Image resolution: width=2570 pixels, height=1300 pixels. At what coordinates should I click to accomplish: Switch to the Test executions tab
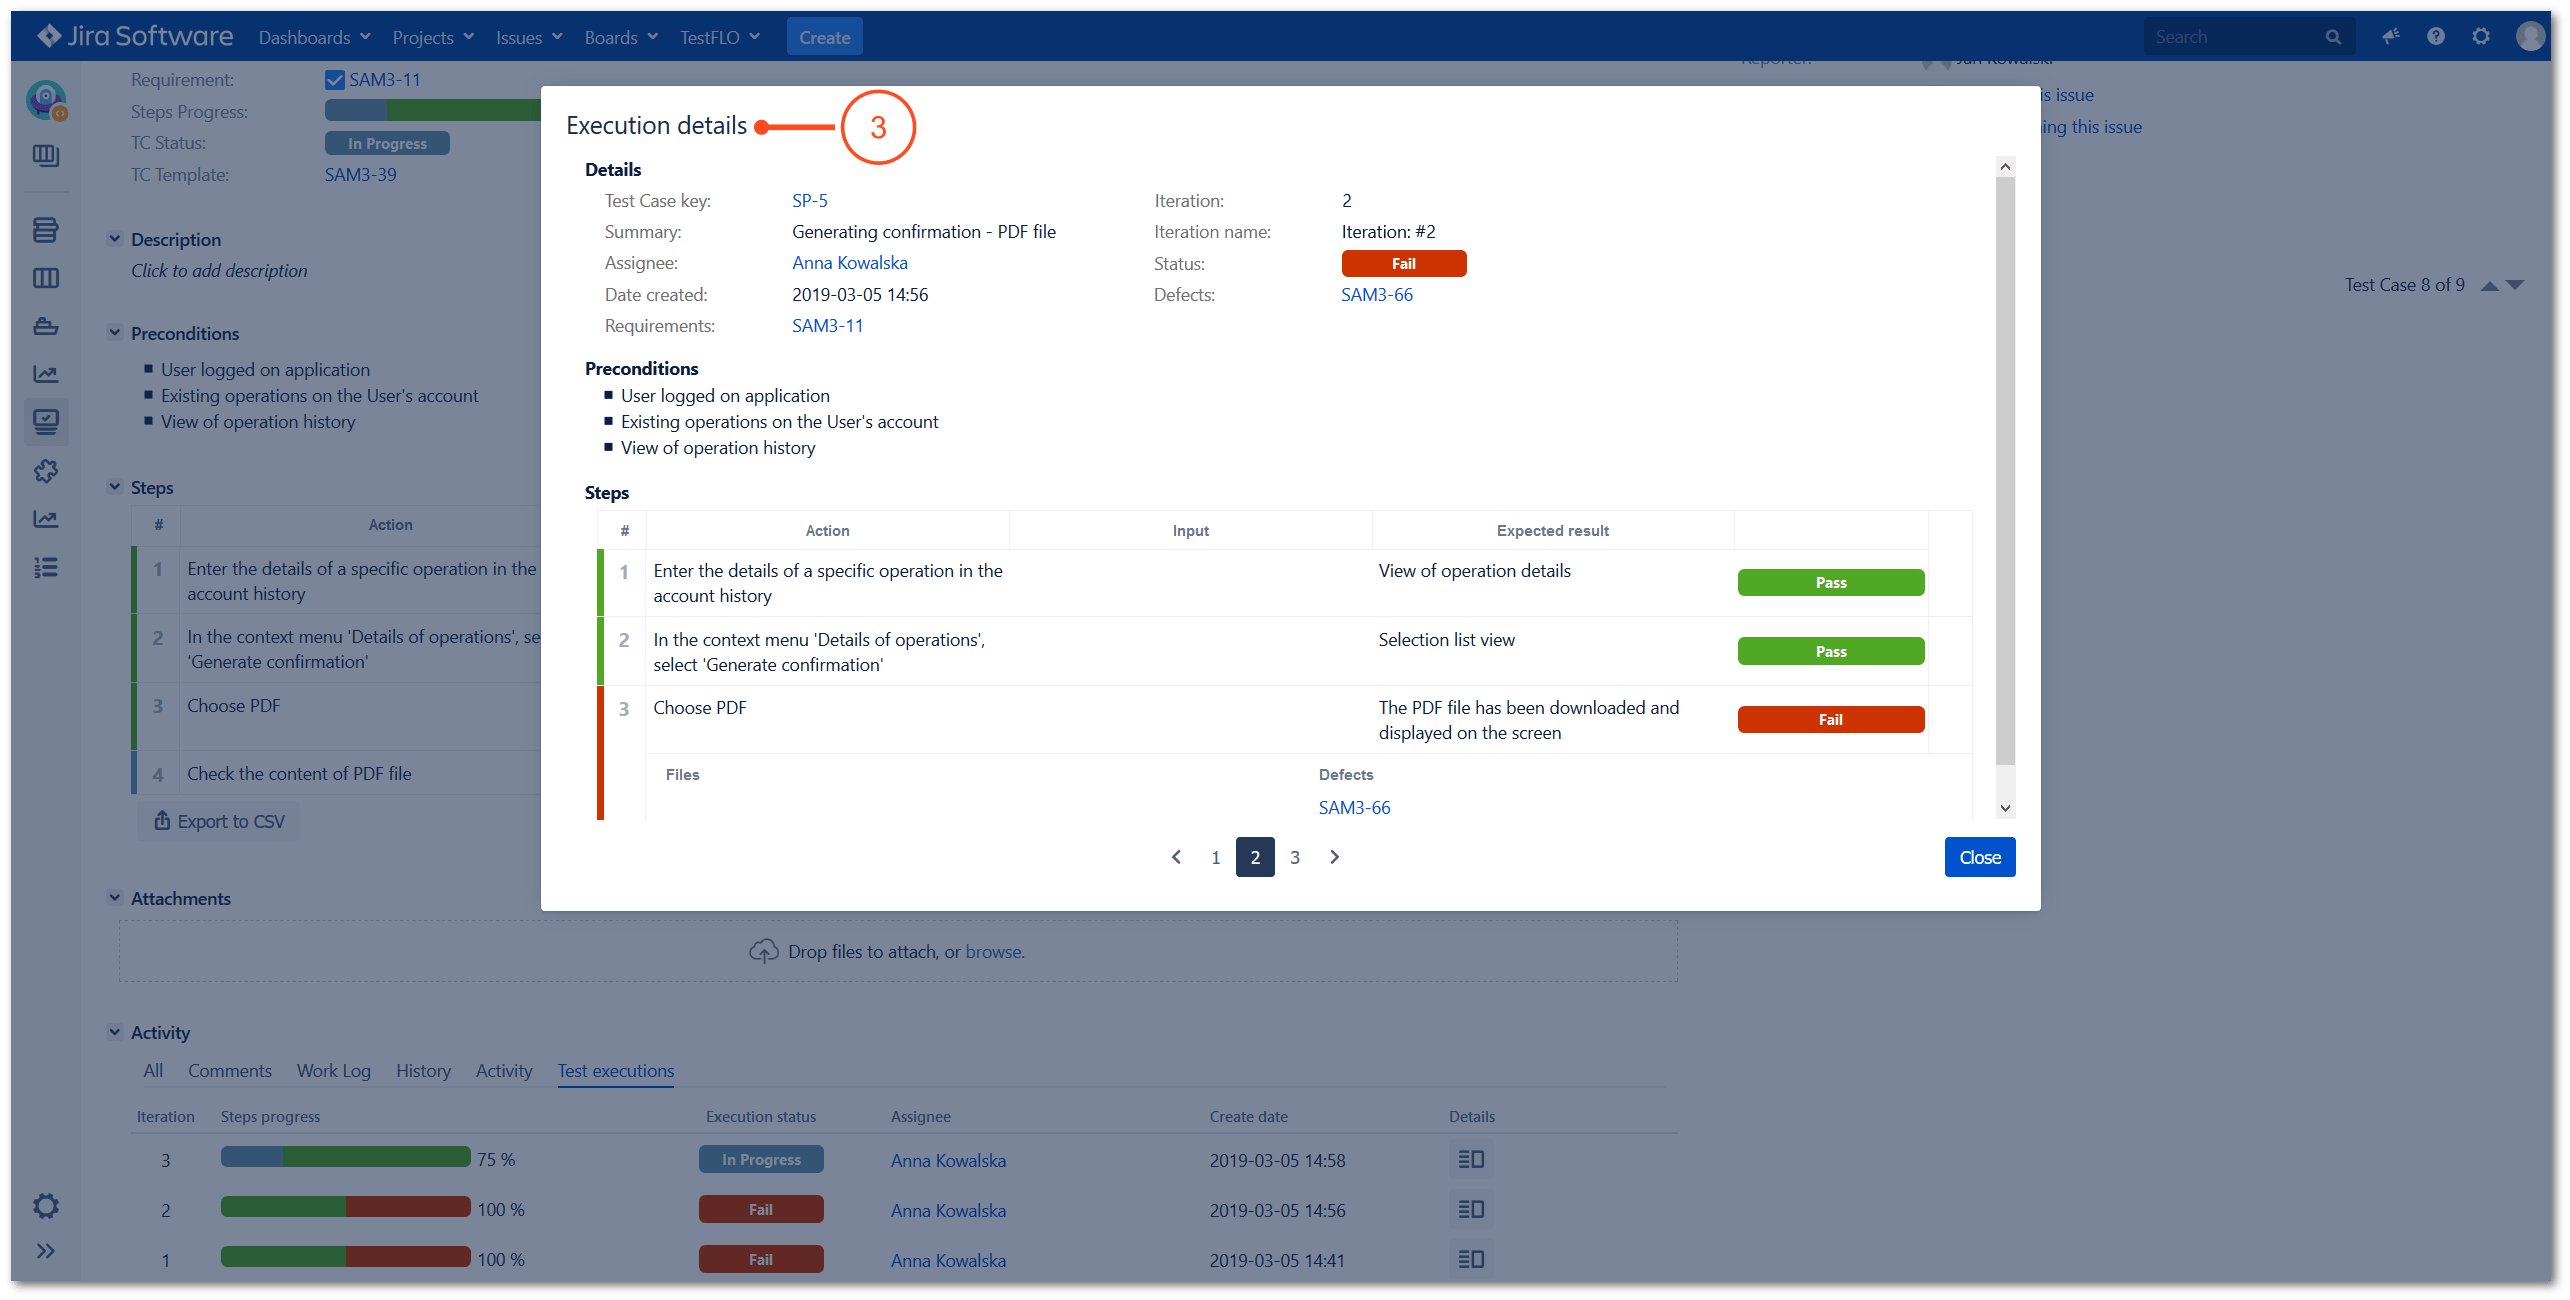tap(615, 1070)
